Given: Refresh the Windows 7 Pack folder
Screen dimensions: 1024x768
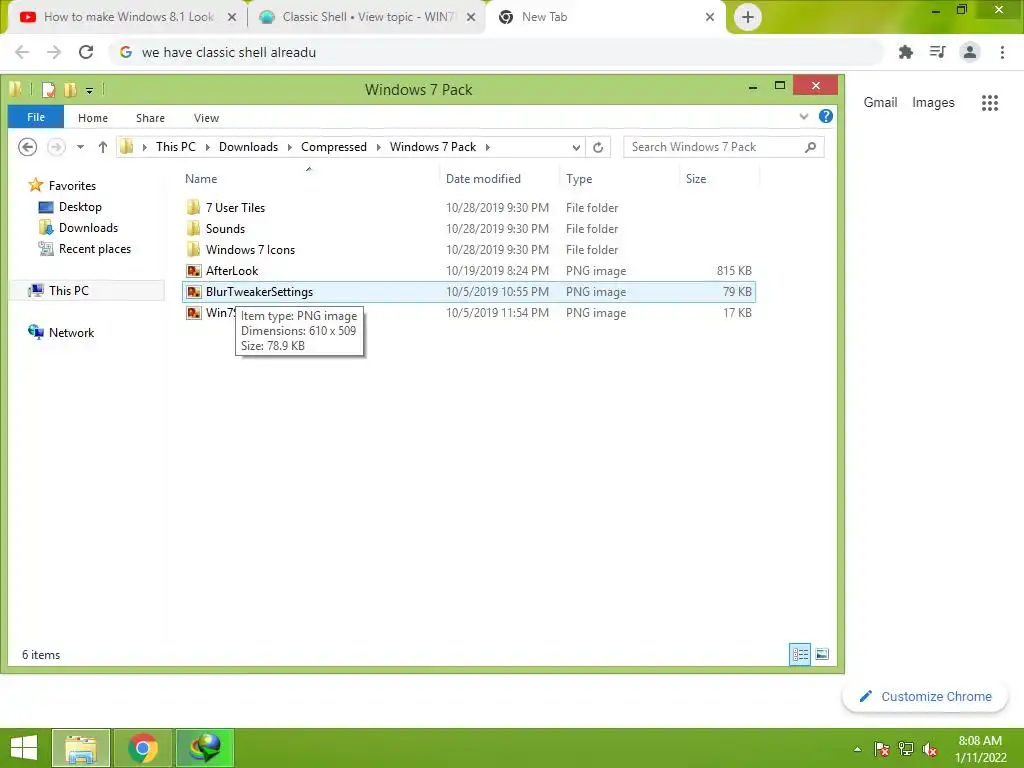Looking at the screenshot, I should click(598, 148).
